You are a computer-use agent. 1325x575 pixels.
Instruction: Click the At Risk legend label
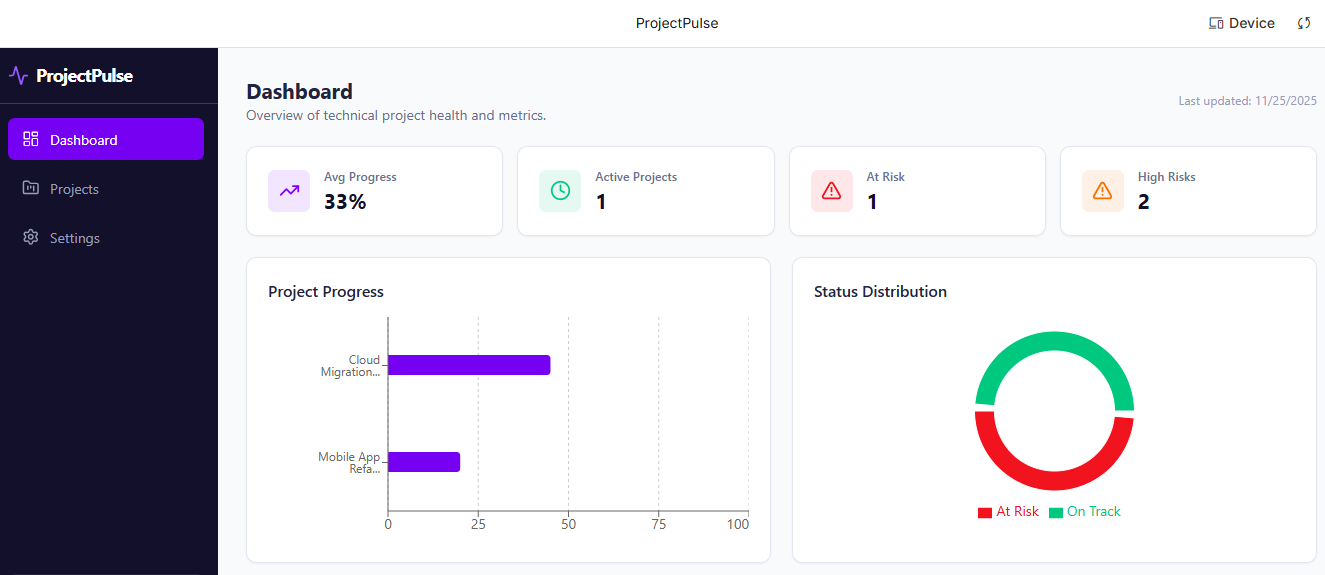click(1018, 511)
